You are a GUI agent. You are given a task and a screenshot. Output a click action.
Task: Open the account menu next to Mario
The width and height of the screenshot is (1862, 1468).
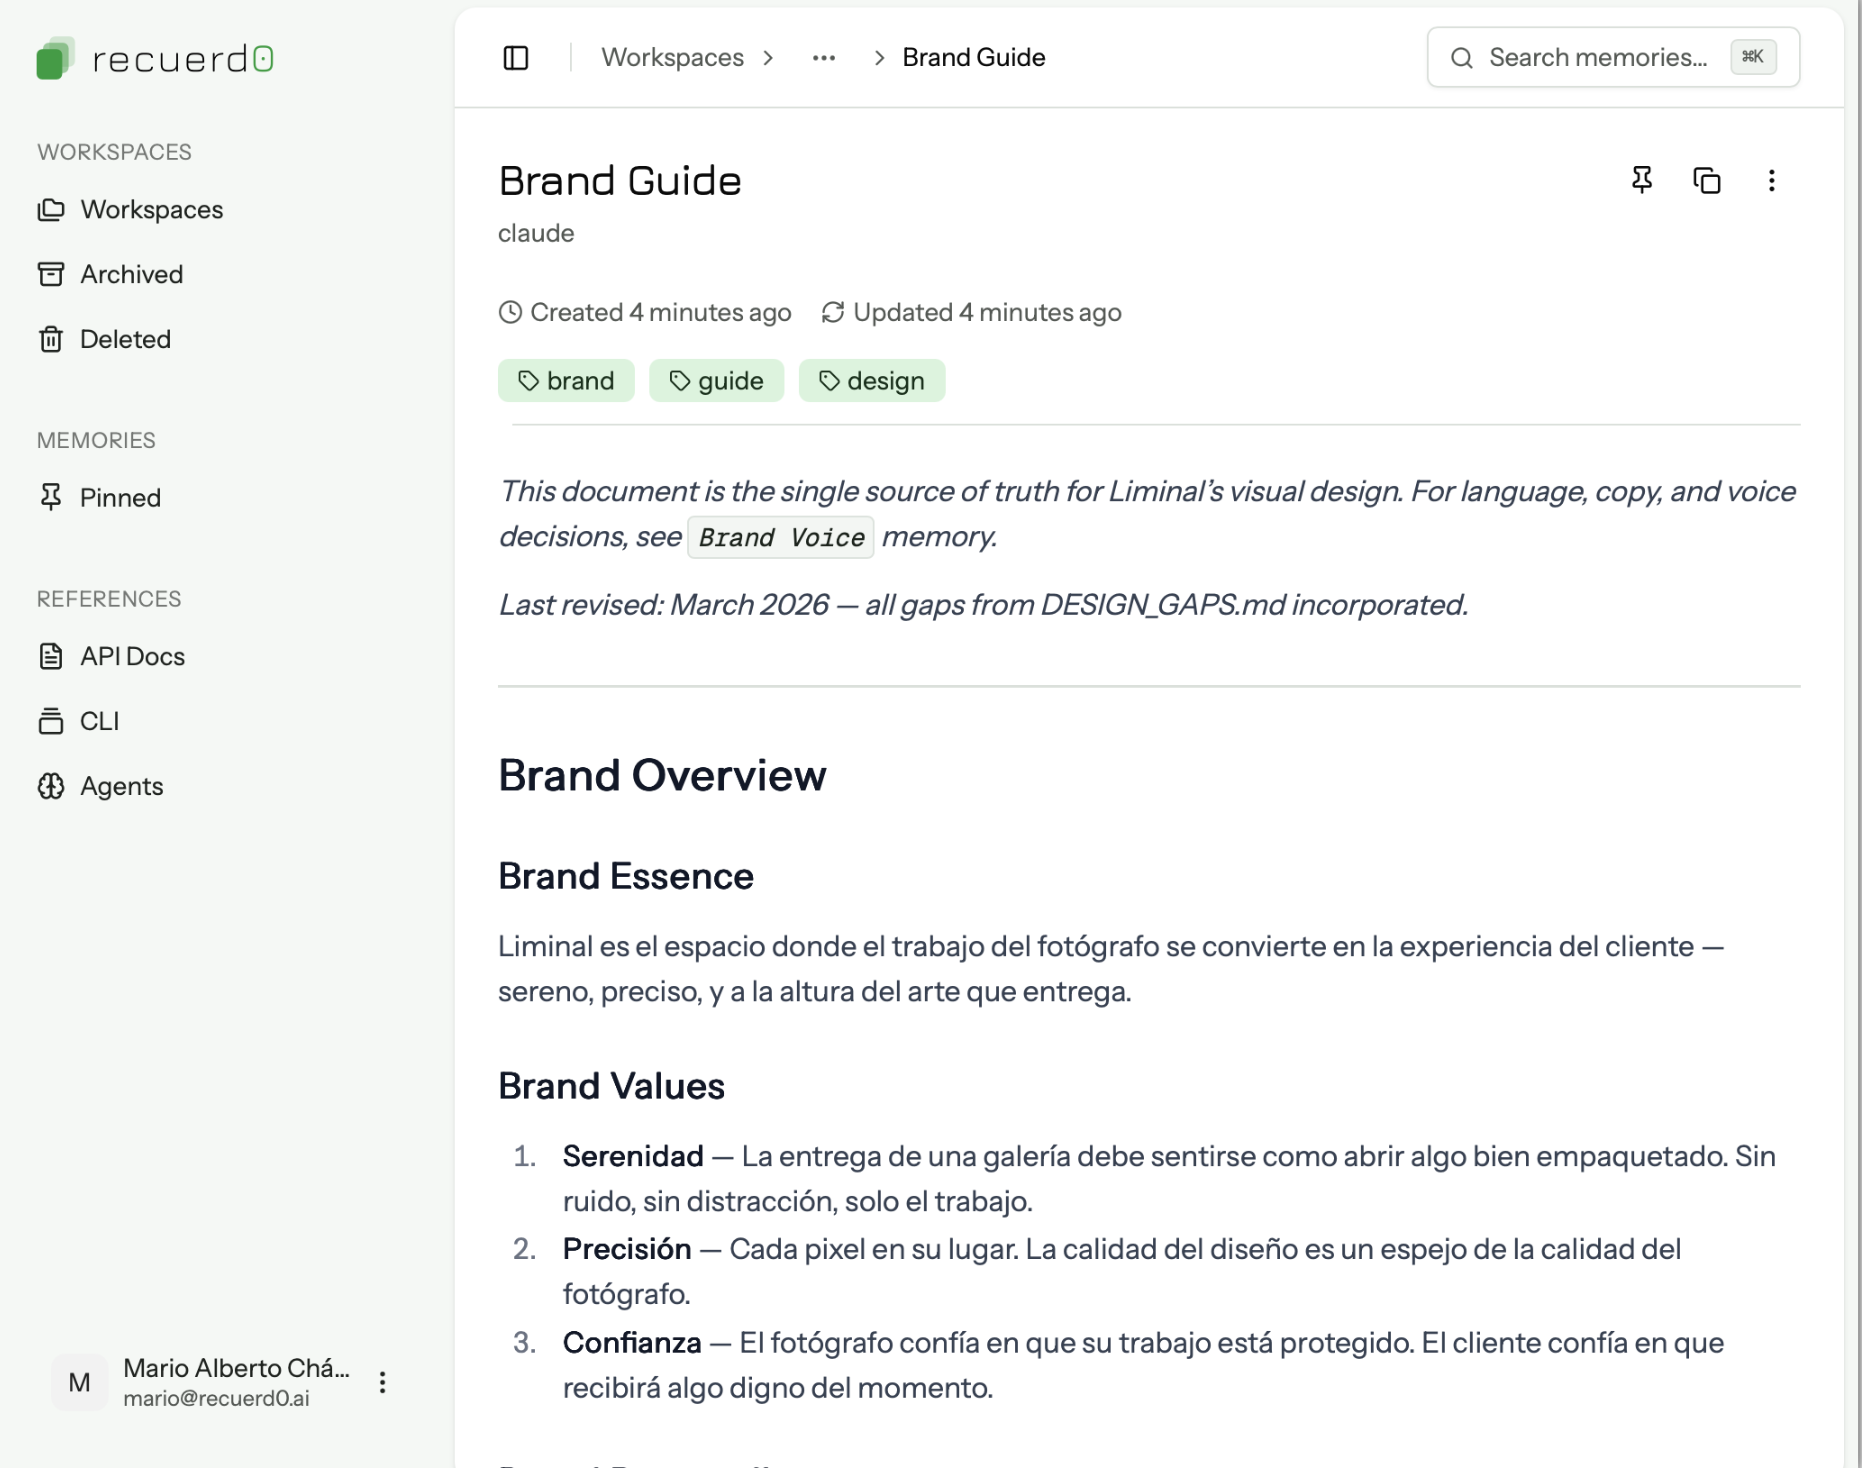pyautogui.click(x=381, y=1382)
